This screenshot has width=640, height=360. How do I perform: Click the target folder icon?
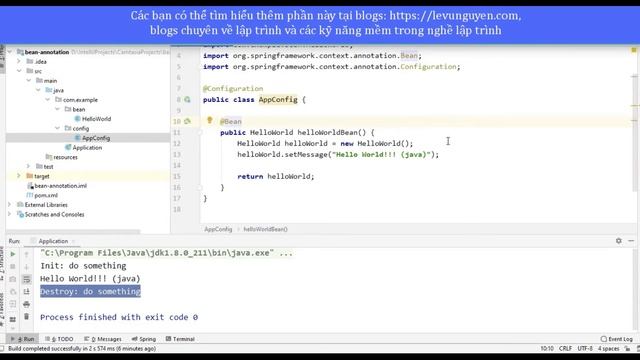[29, 176]
